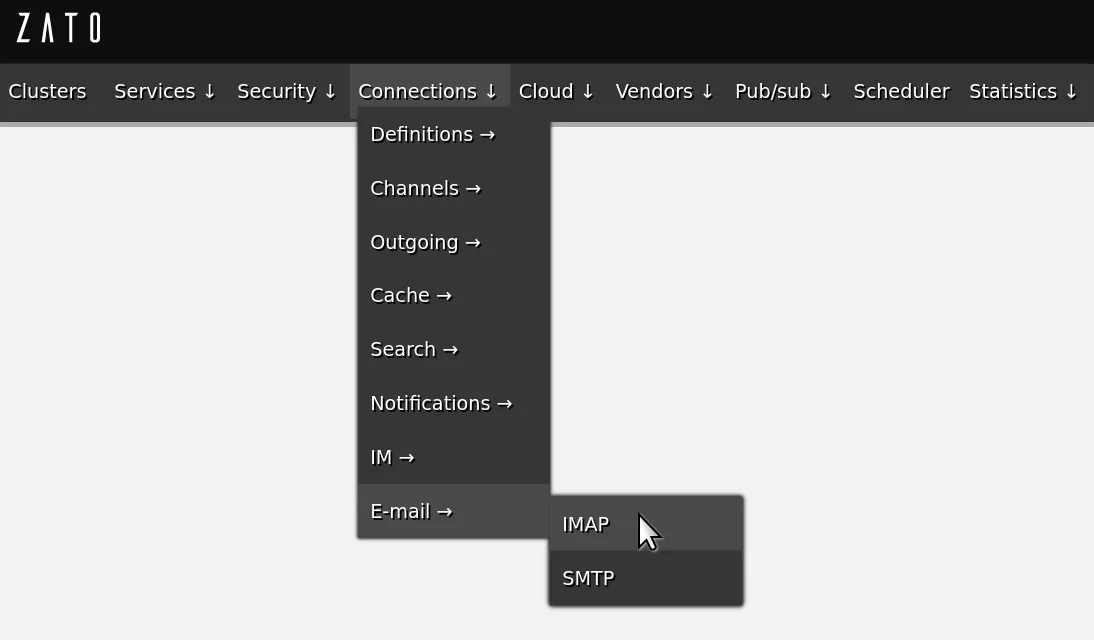
Task: Expand the Definitions submenu
Action: click(x=432, y=135)
